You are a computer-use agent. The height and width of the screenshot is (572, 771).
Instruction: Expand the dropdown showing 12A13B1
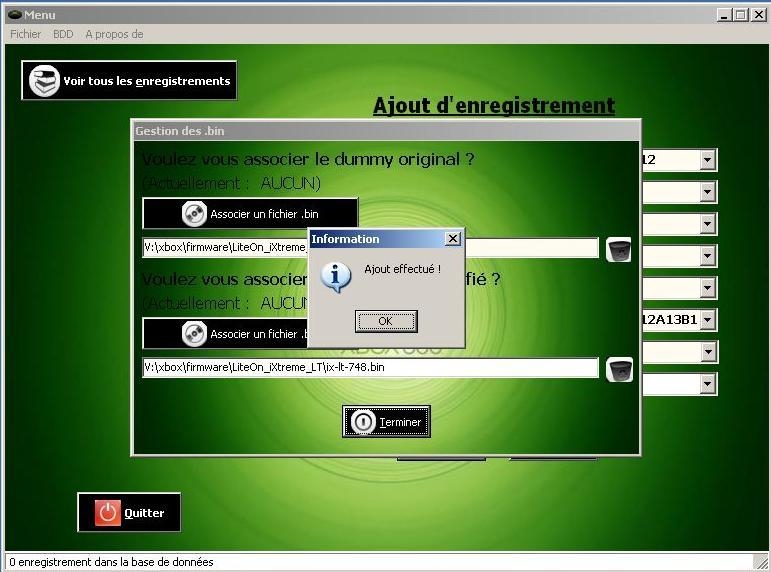(707, 320)
